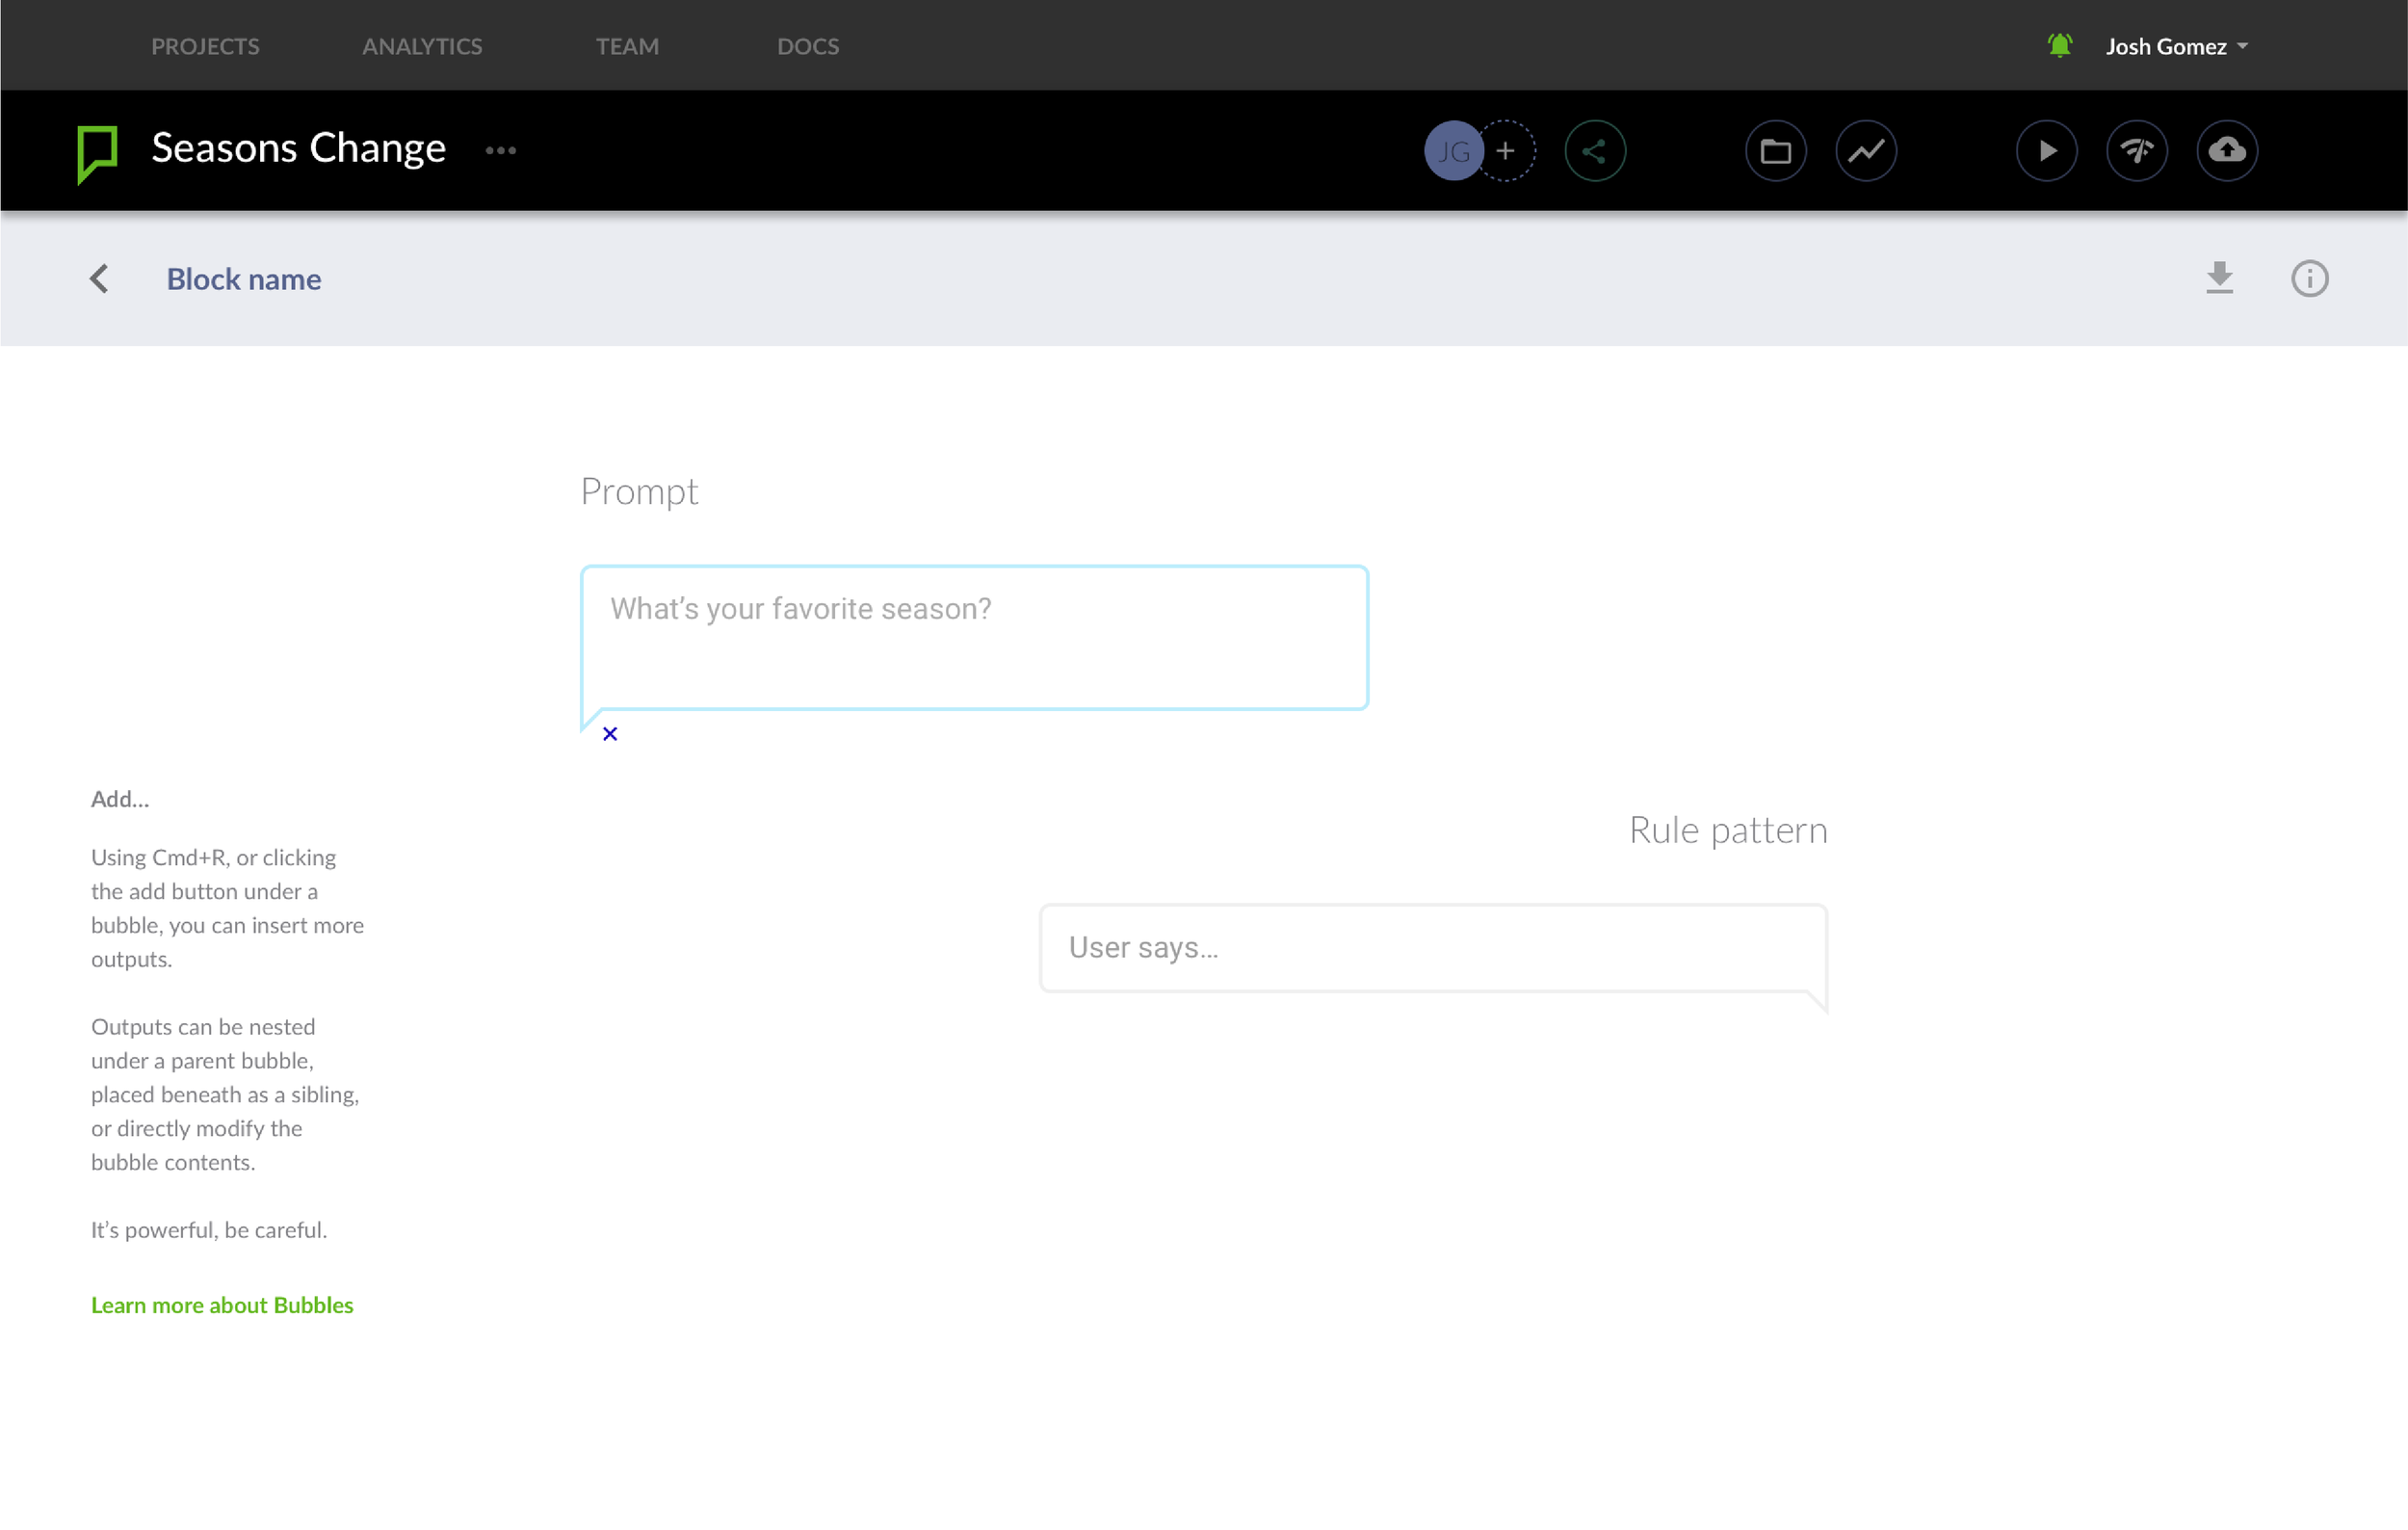2408x1530 pixels.
Task: Open the info icon in block header
Action: point(2309,279)
